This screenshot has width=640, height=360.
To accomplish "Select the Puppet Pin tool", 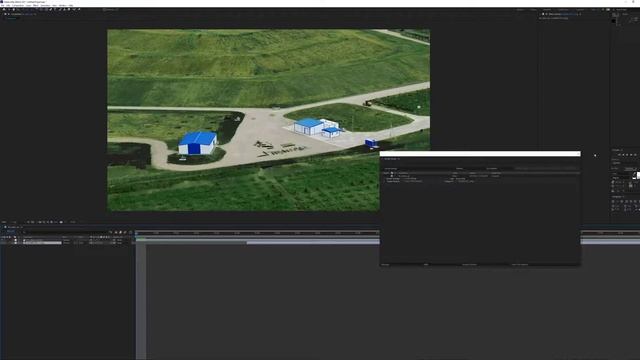I will 79,9.
